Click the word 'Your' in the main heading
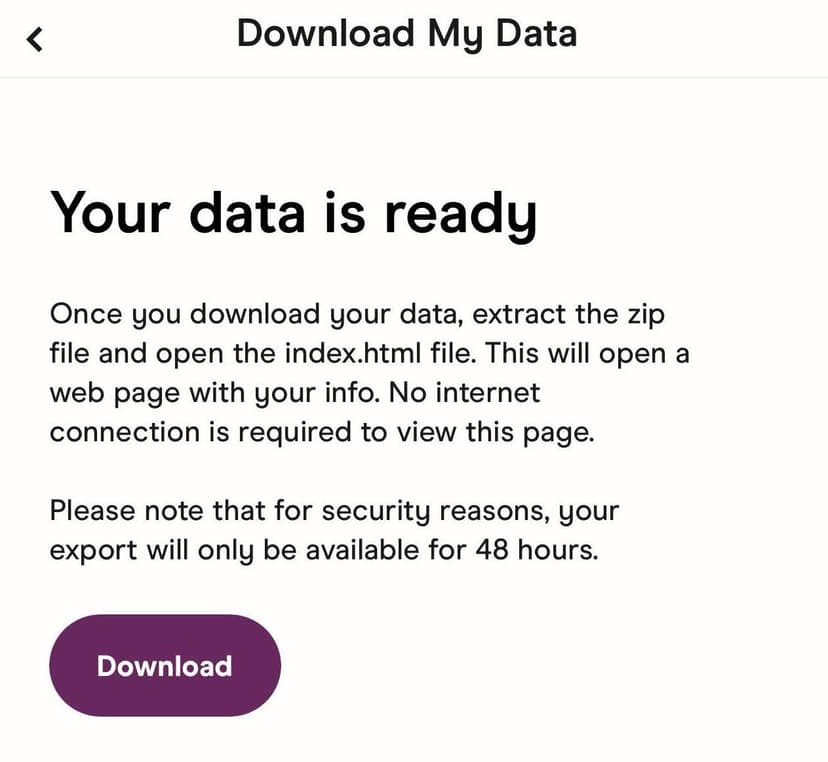828x762 pixels. pos(110,213)
